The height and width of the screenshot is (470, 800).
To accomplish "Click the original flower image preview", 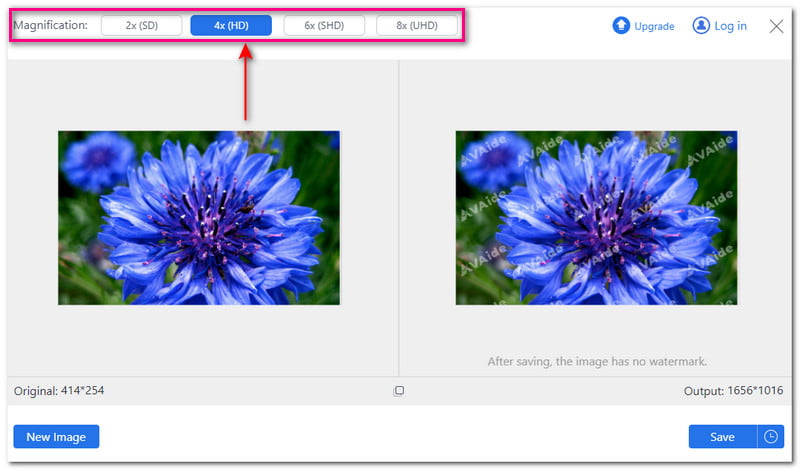I will 199,217.
